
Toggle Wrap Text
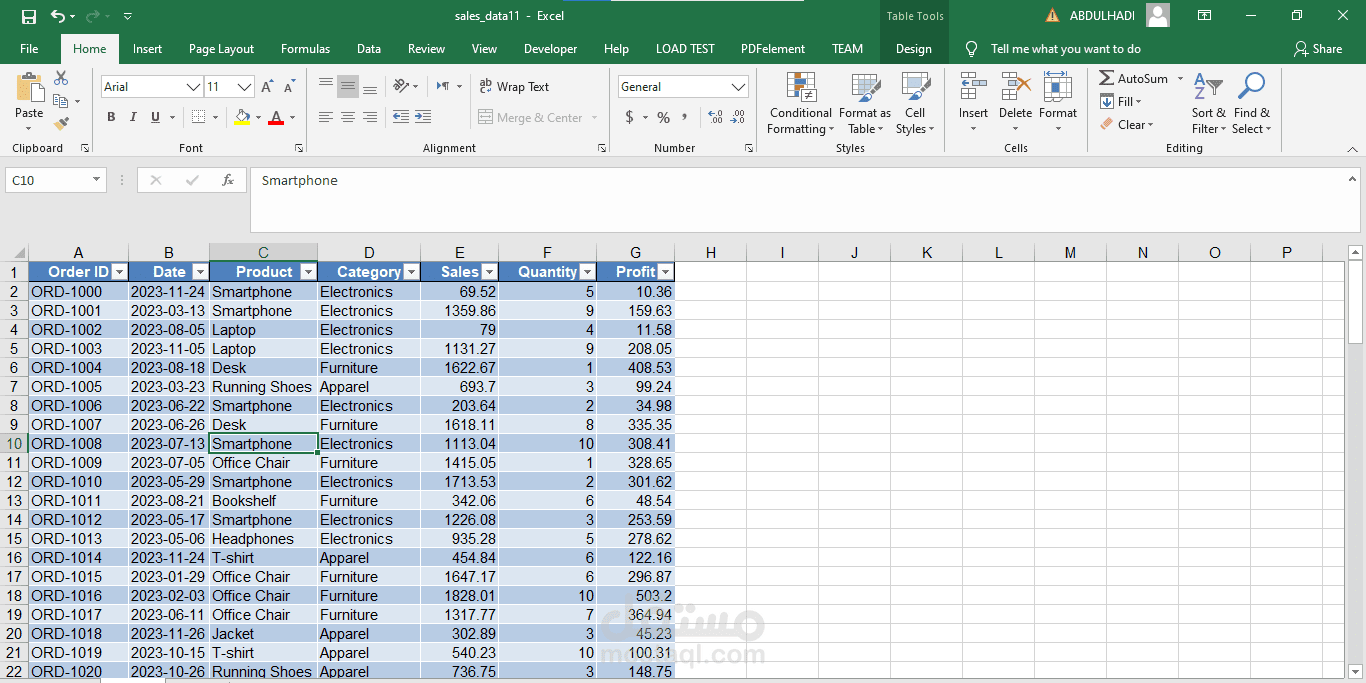[514, 87]
